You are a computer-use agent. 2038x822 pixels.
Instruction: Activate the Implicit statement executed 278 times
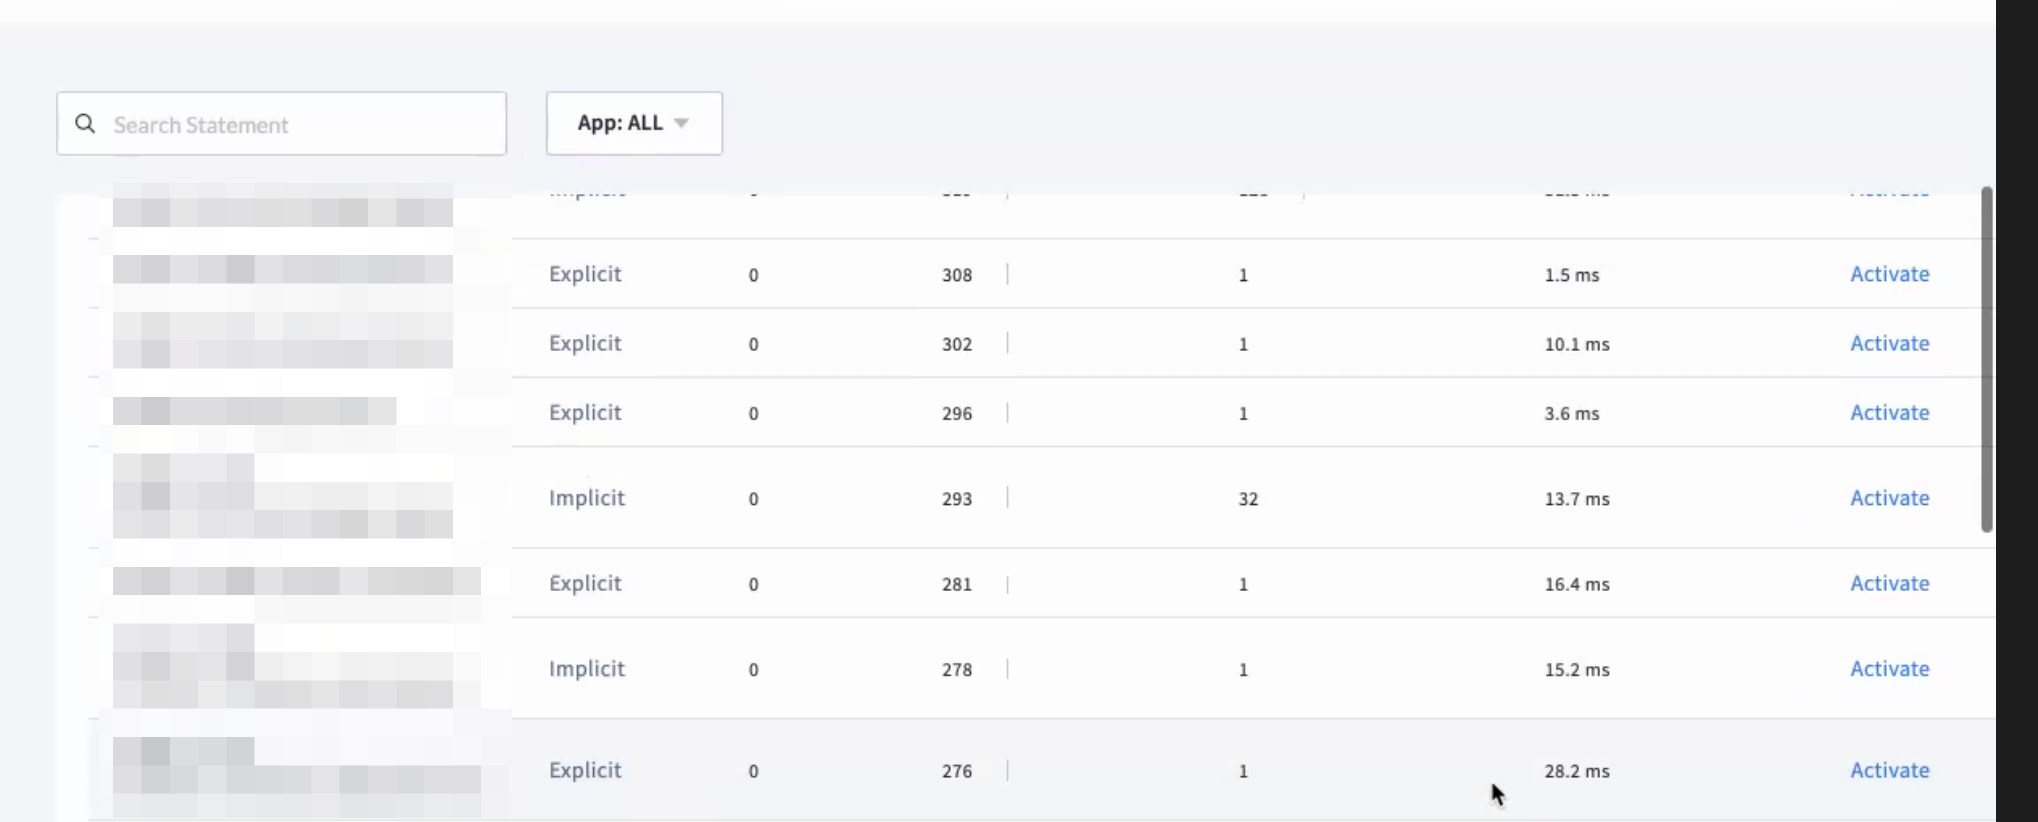pos(1889,668)
